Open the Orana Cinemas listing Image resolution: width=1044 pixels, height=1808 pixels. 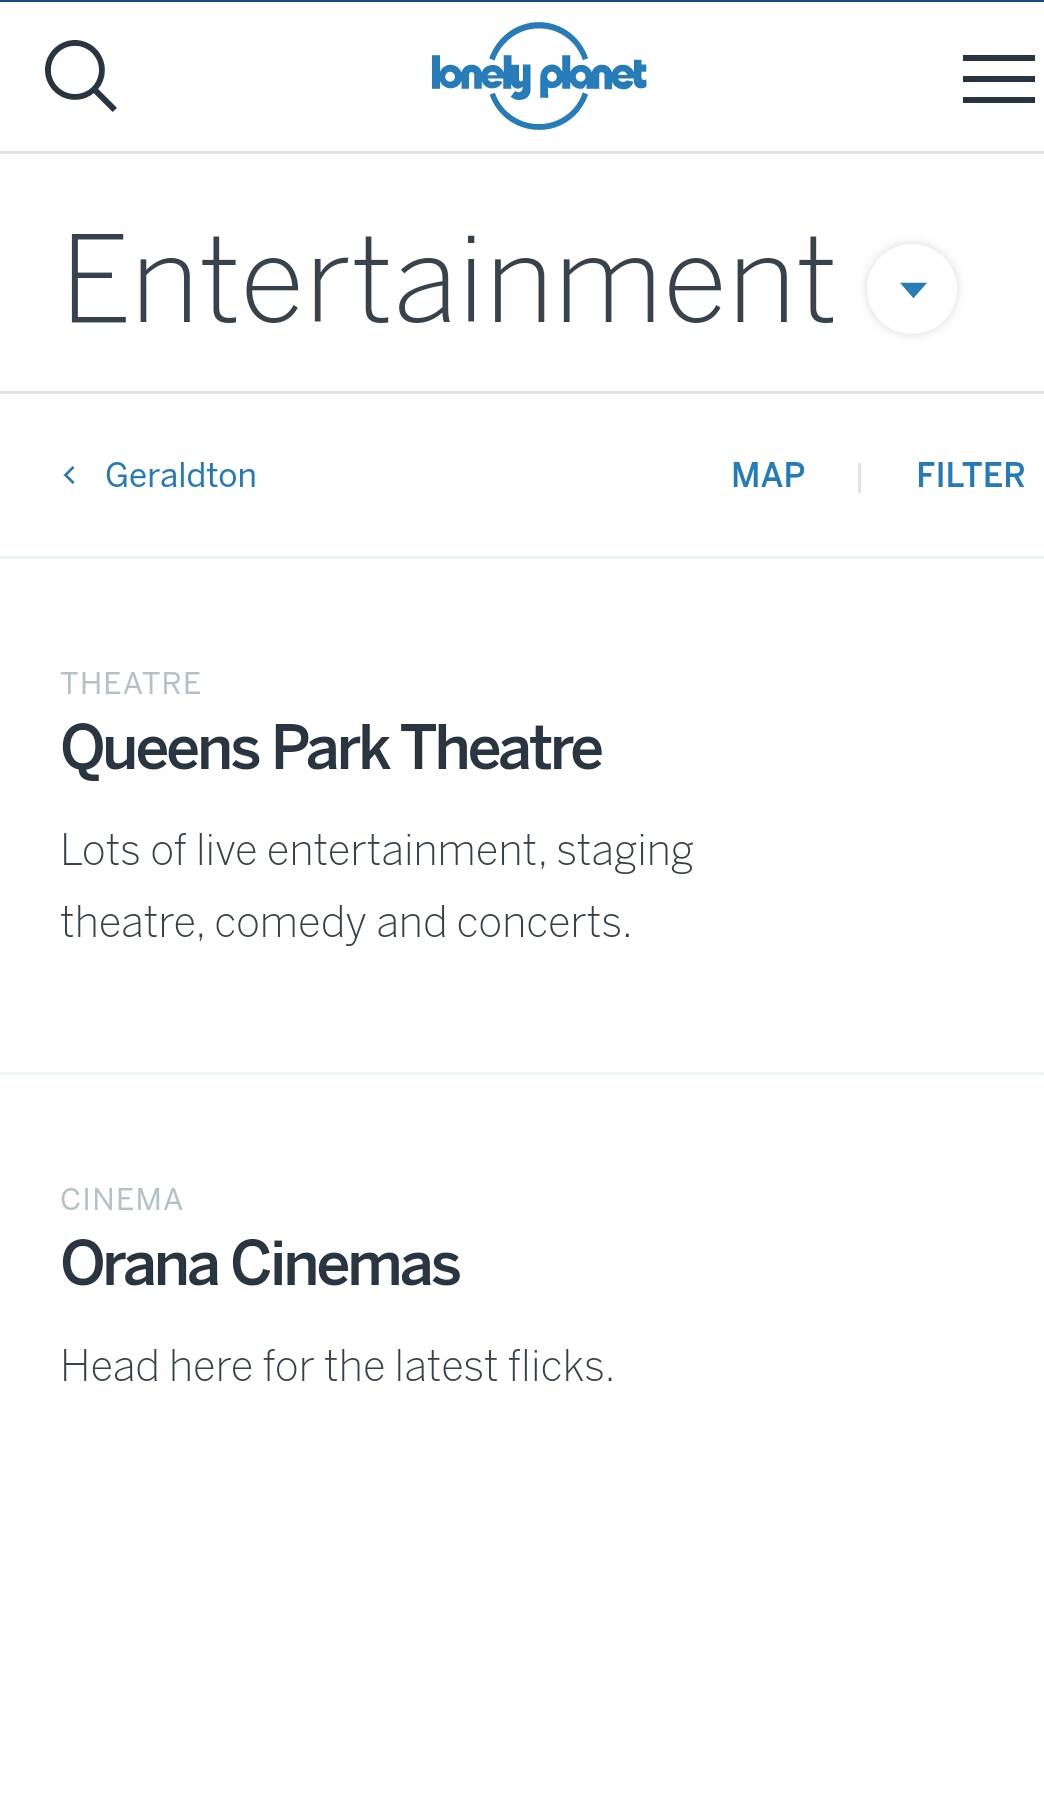click(260, 1264)
